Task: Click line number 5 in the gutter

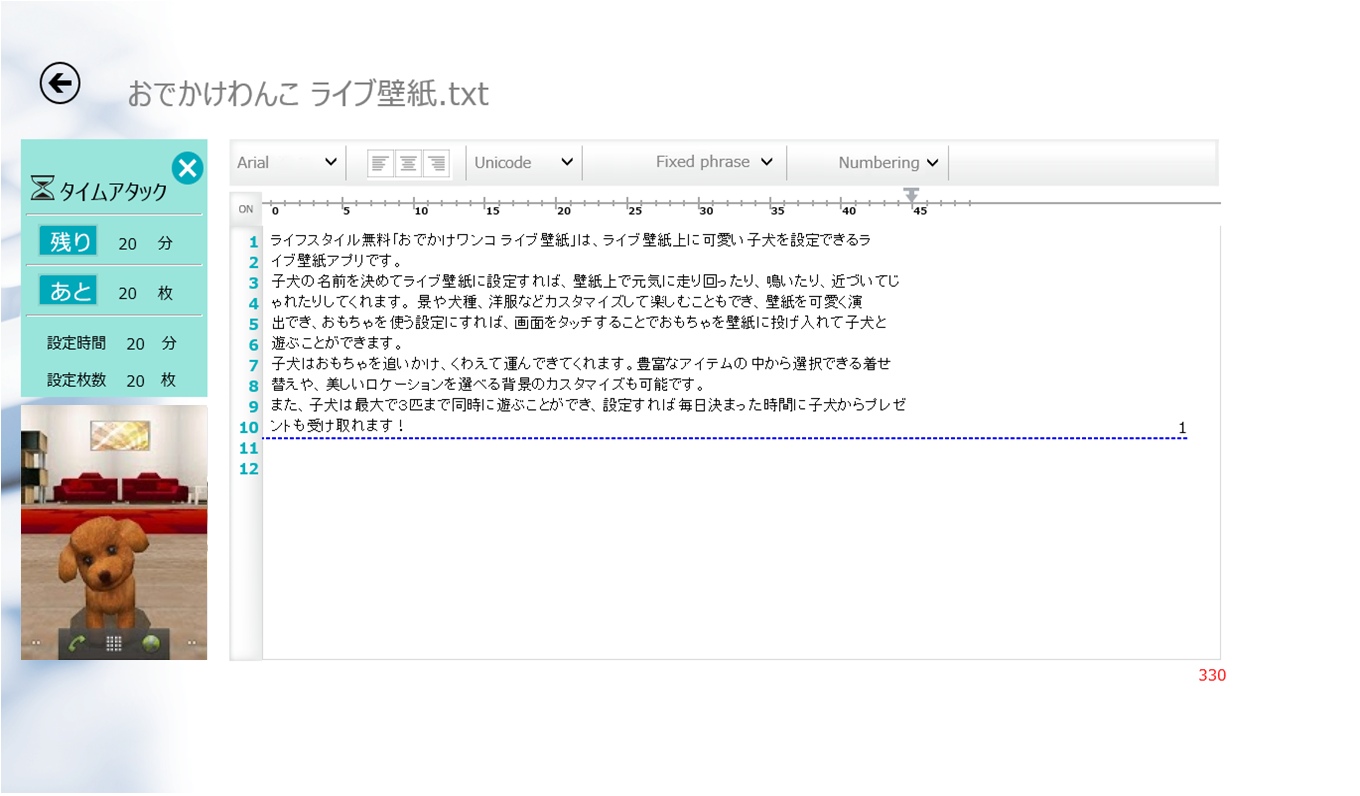Action: [x=254, y=324]
